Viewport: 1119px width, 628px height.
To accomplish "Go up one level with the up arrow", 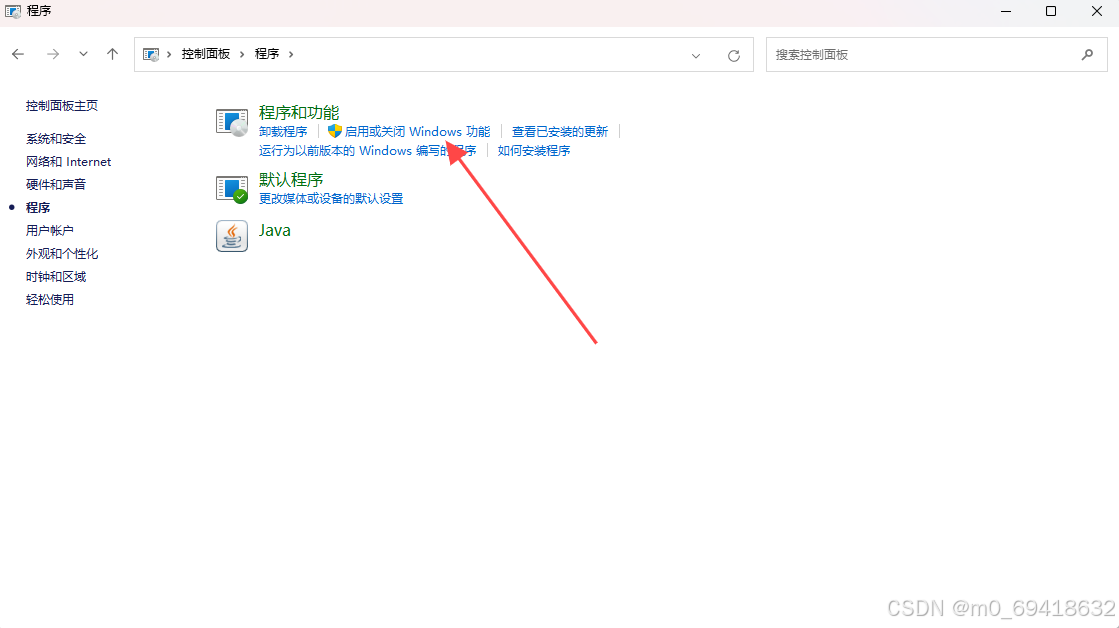I will (x=112, y=54).
